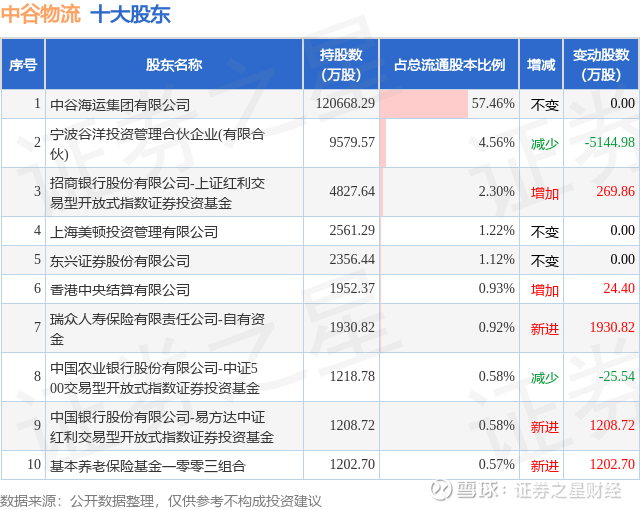Click 不变 status in 东兴证券 row
This screenshot has width=640, height=510.
pos(544,261)
